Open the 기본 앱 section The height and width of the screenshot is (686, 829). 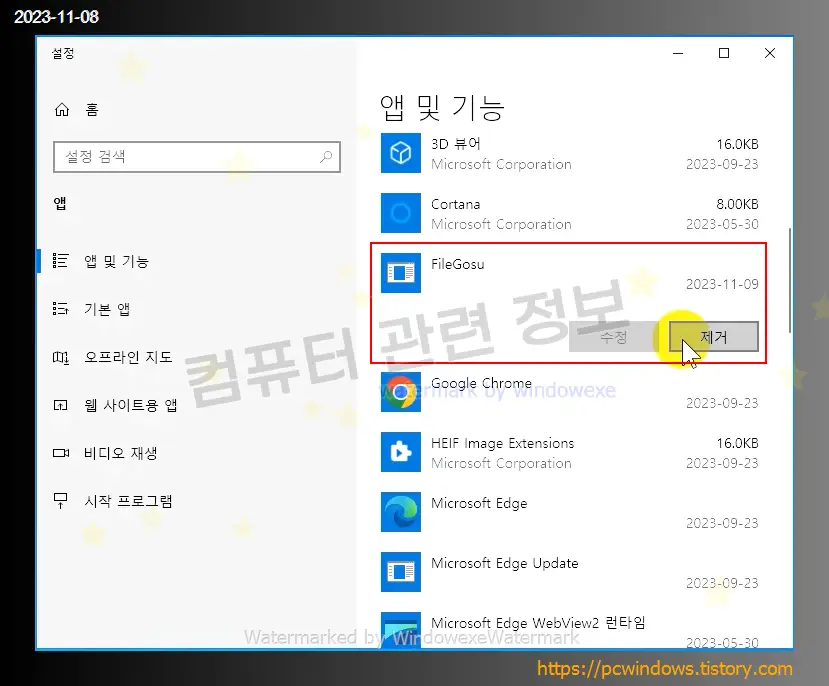[107, 309]
